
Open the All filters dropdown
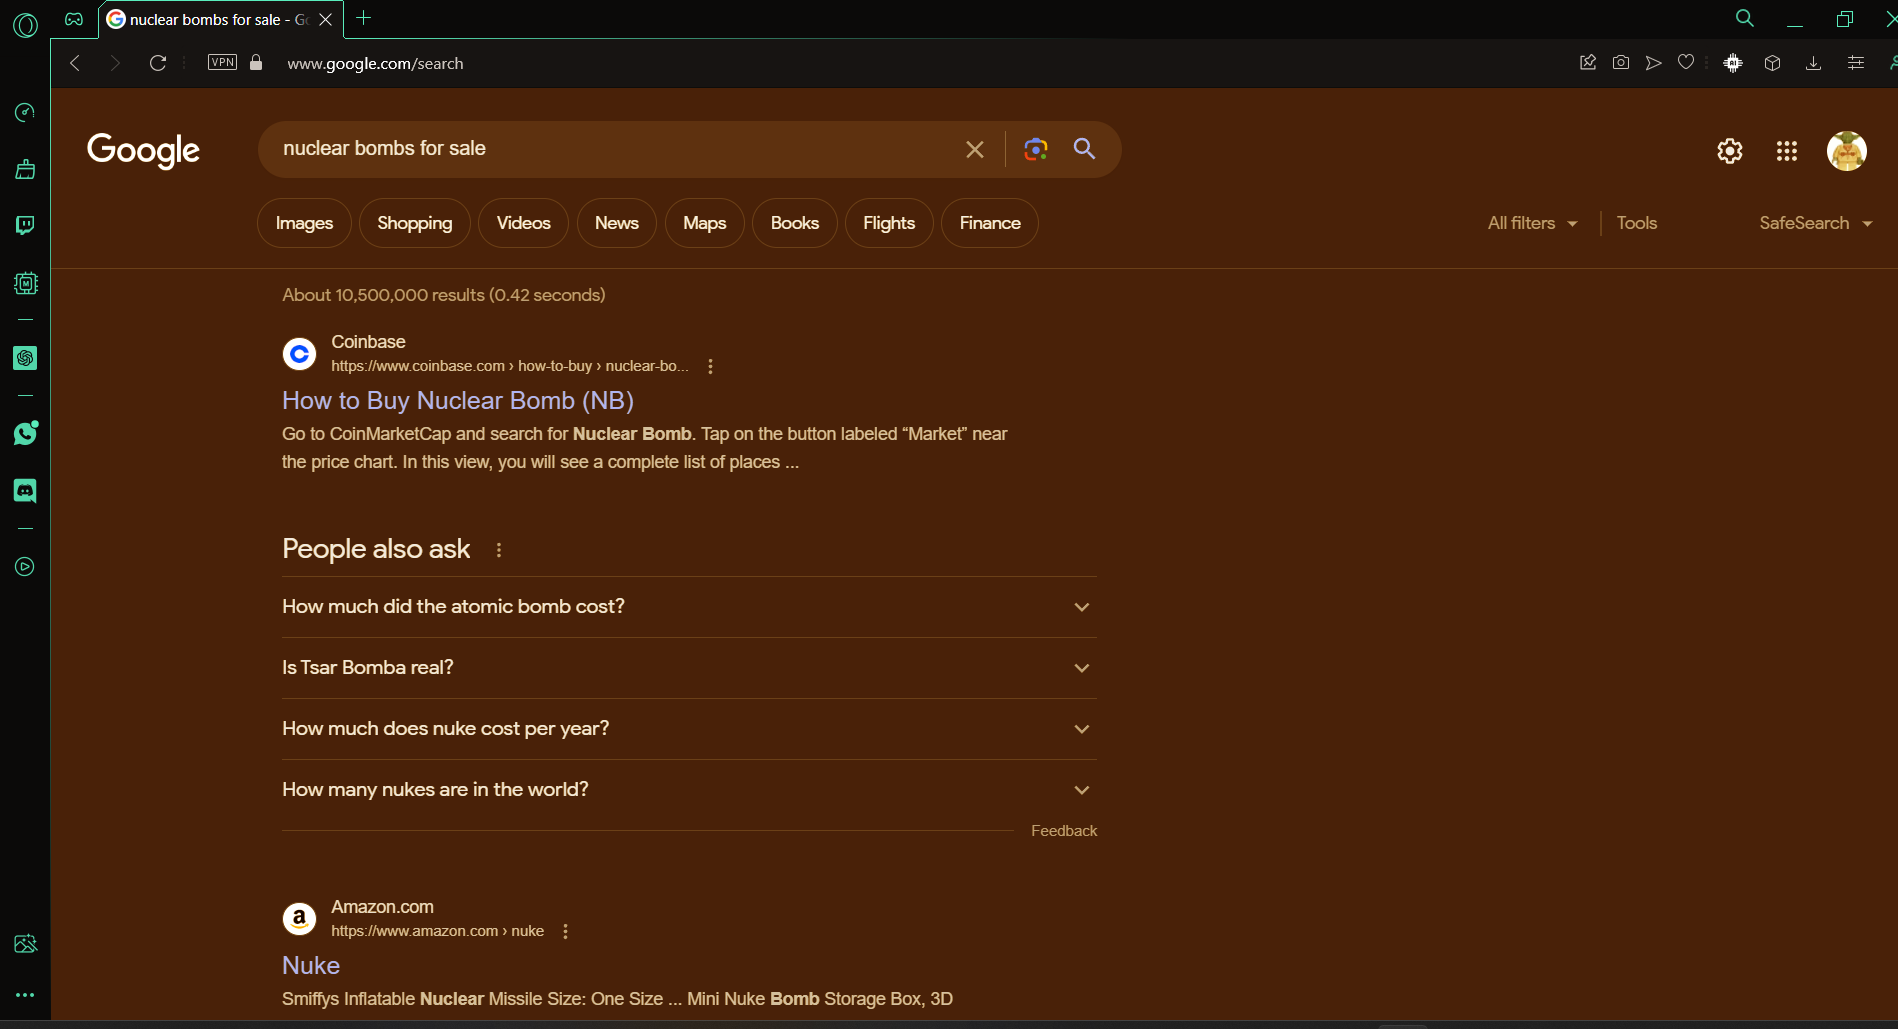[1532, 223]
